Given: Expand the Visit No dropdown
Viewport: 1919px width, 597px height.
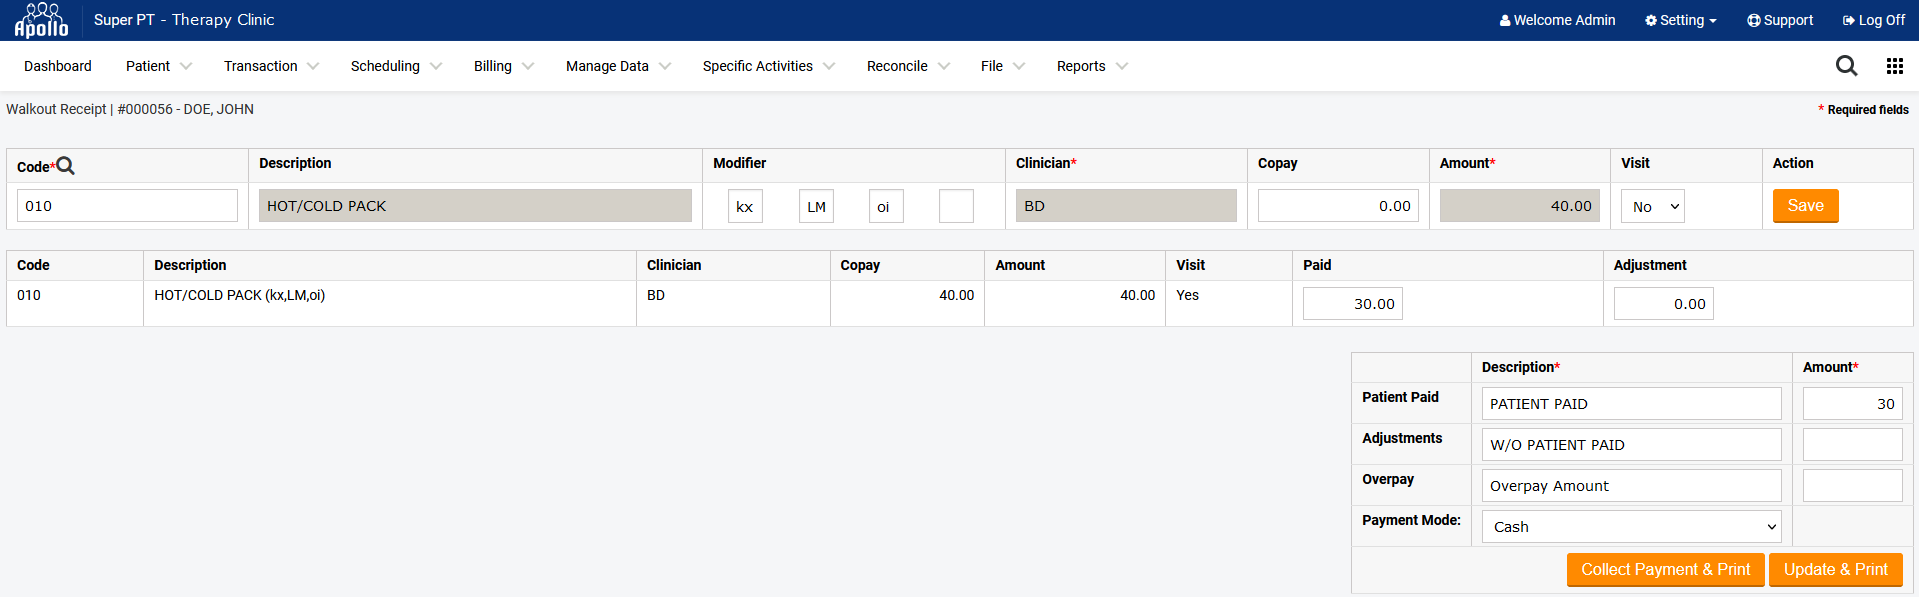Looking at the screenshot, I should pos(1652,206).
